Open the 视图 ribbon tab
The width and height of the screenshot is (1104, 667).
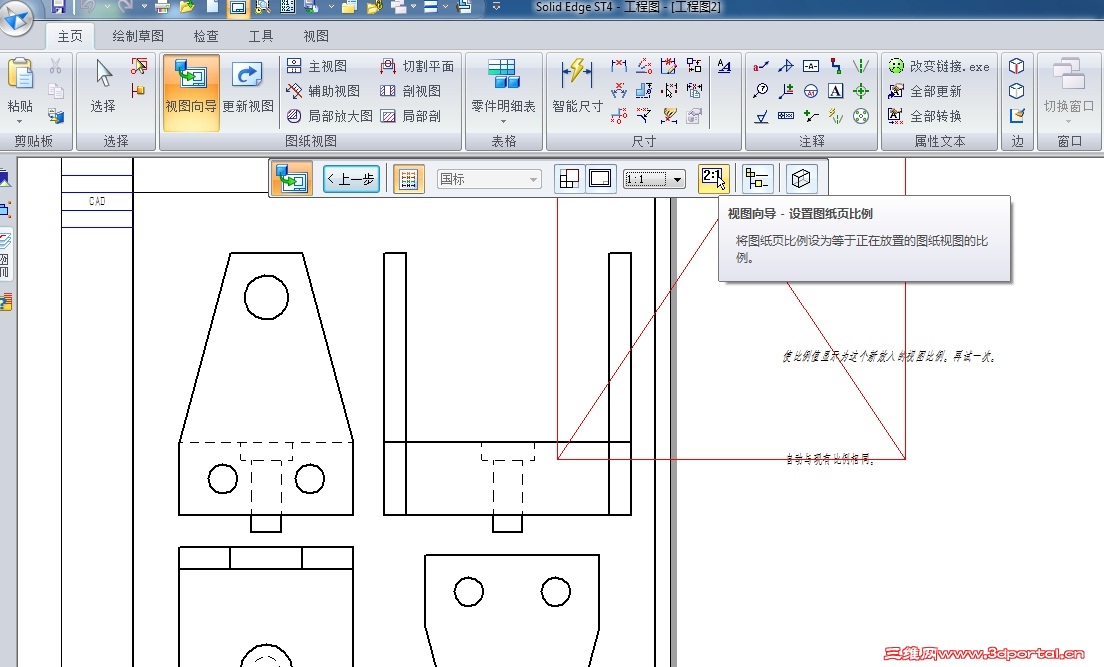(x=315, y=36)
